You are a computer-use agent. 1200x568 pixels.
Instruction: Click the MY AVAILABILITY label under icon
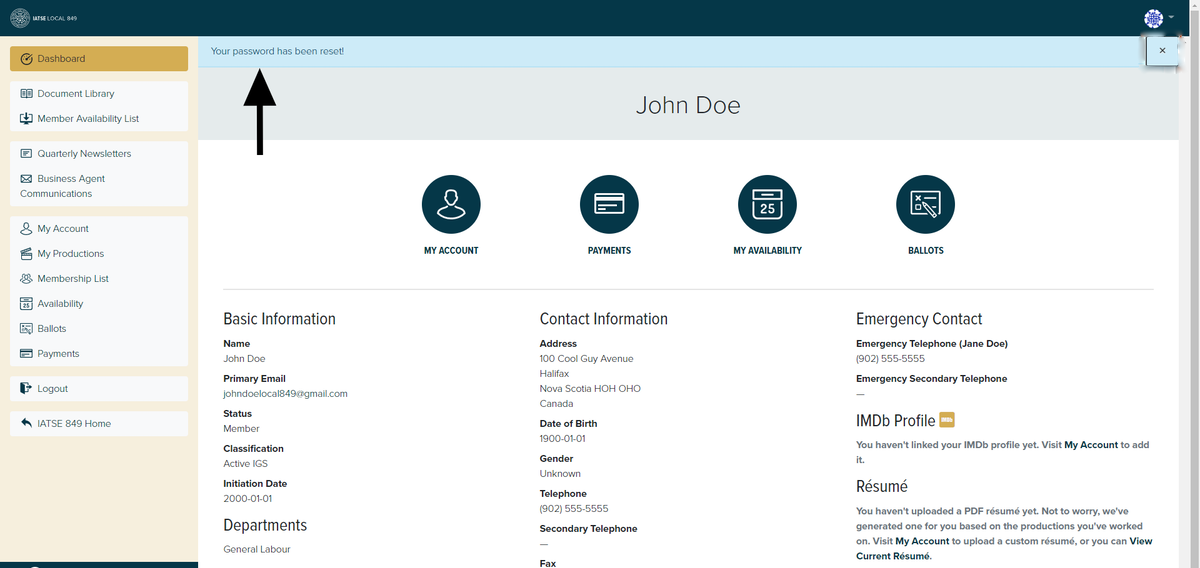[x=767, y=251]
